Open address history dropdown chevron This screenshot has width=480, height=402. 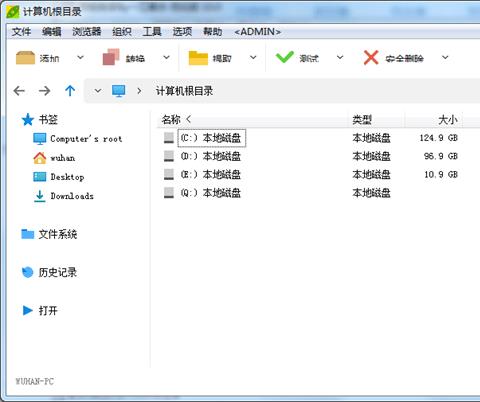tap(98, 91)
